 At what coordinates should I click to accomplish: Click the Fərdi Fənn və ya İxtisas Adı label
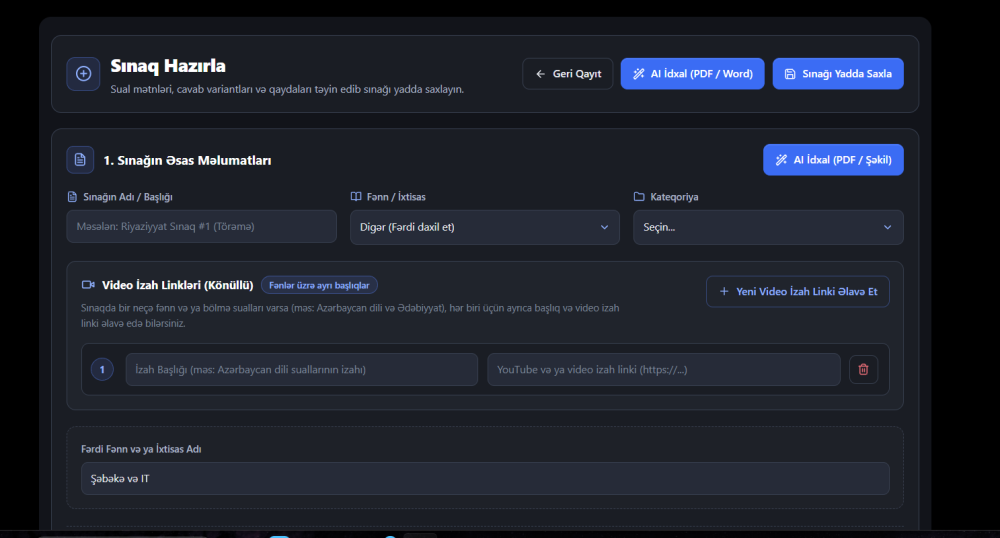141,449
